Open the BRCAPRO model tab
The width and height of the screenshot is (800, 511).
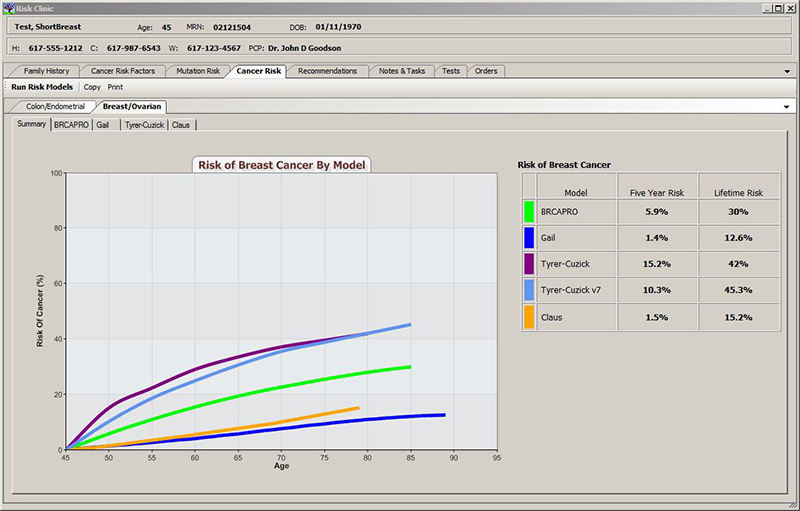71,124
